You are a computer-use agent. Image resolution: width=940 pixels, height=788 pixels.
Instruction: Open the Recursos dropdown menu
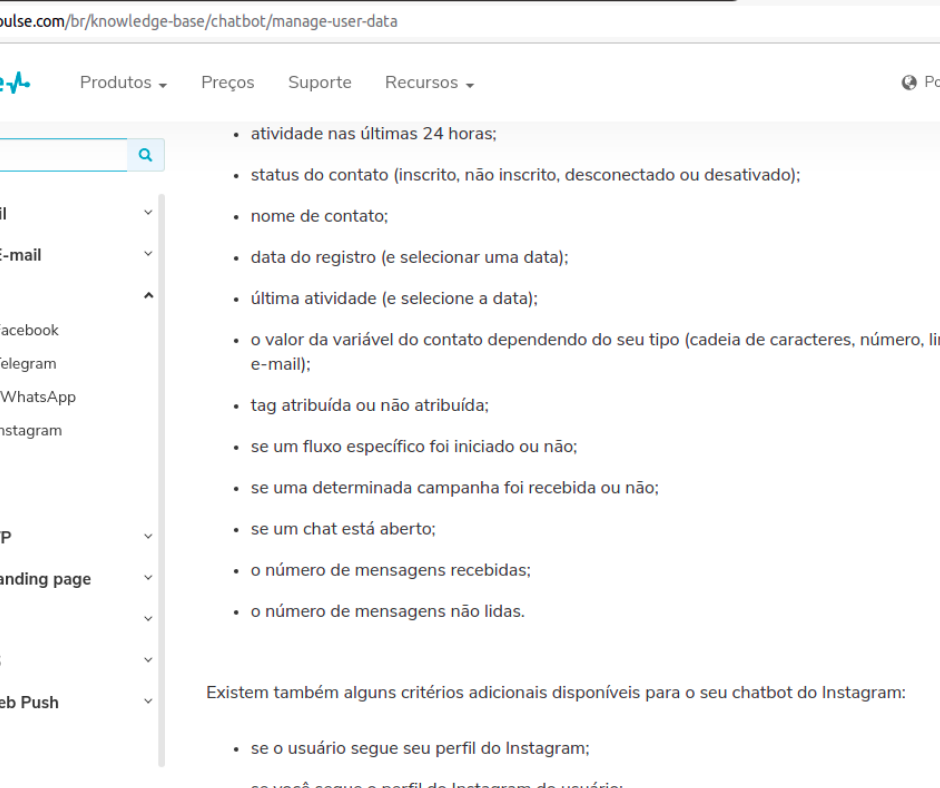pyautogui.click(x=429, y=83)
